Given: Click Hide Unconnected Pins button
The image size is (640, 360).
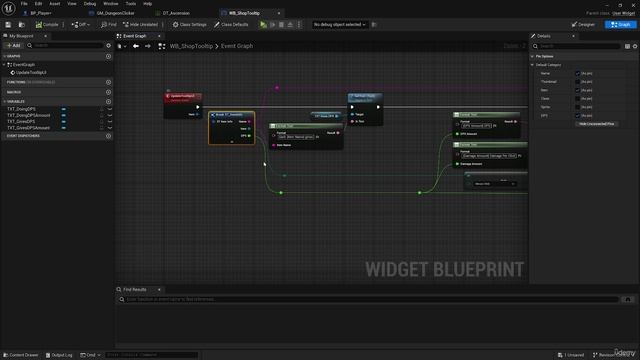Looking at the screenshot, I should coord(596,124).
